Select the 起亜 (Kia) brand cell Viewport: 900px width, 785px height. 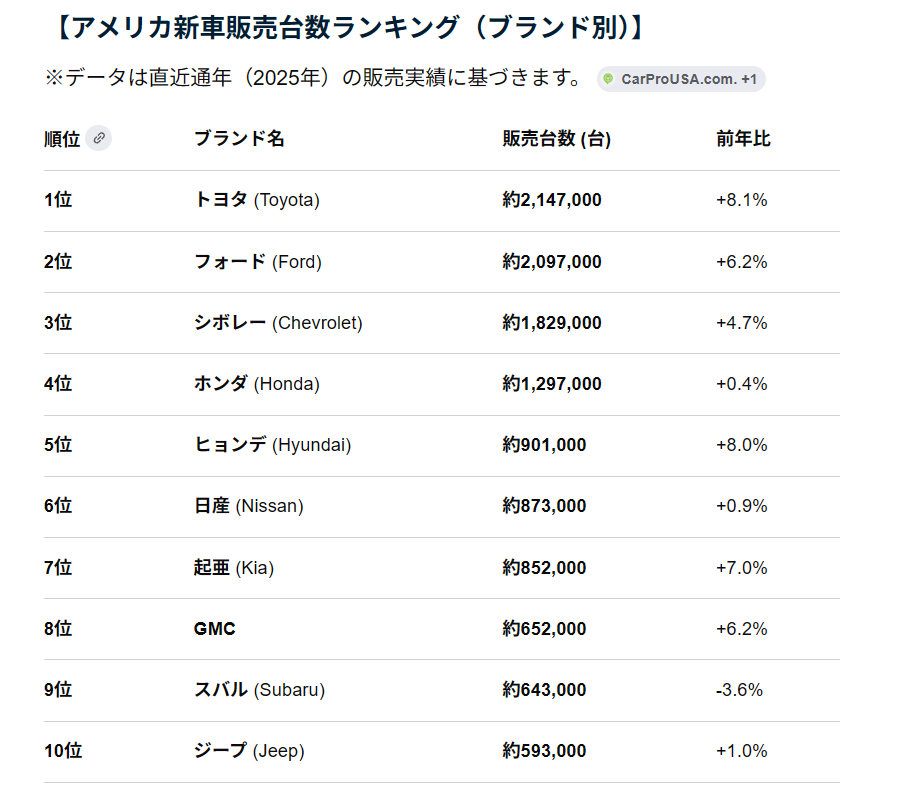click(x=234, y=568)
